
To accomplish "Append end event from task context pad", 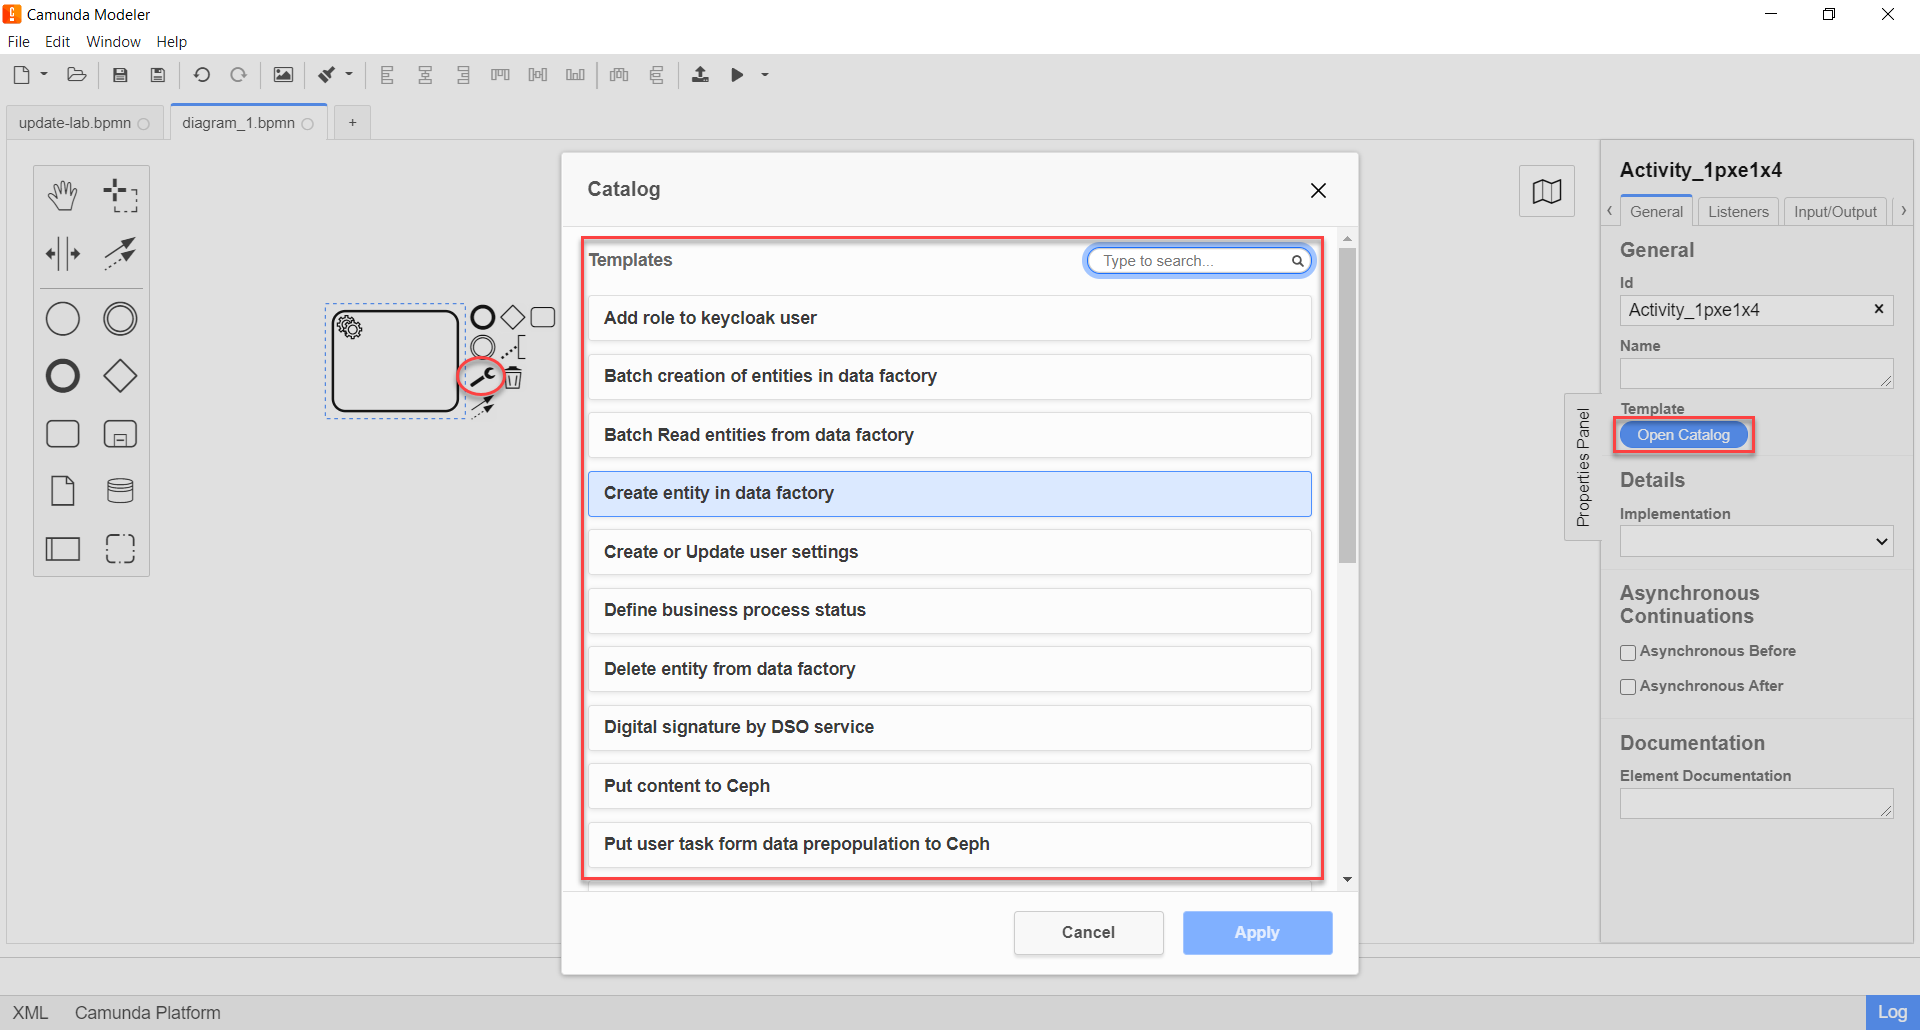I will click(483, 318).
